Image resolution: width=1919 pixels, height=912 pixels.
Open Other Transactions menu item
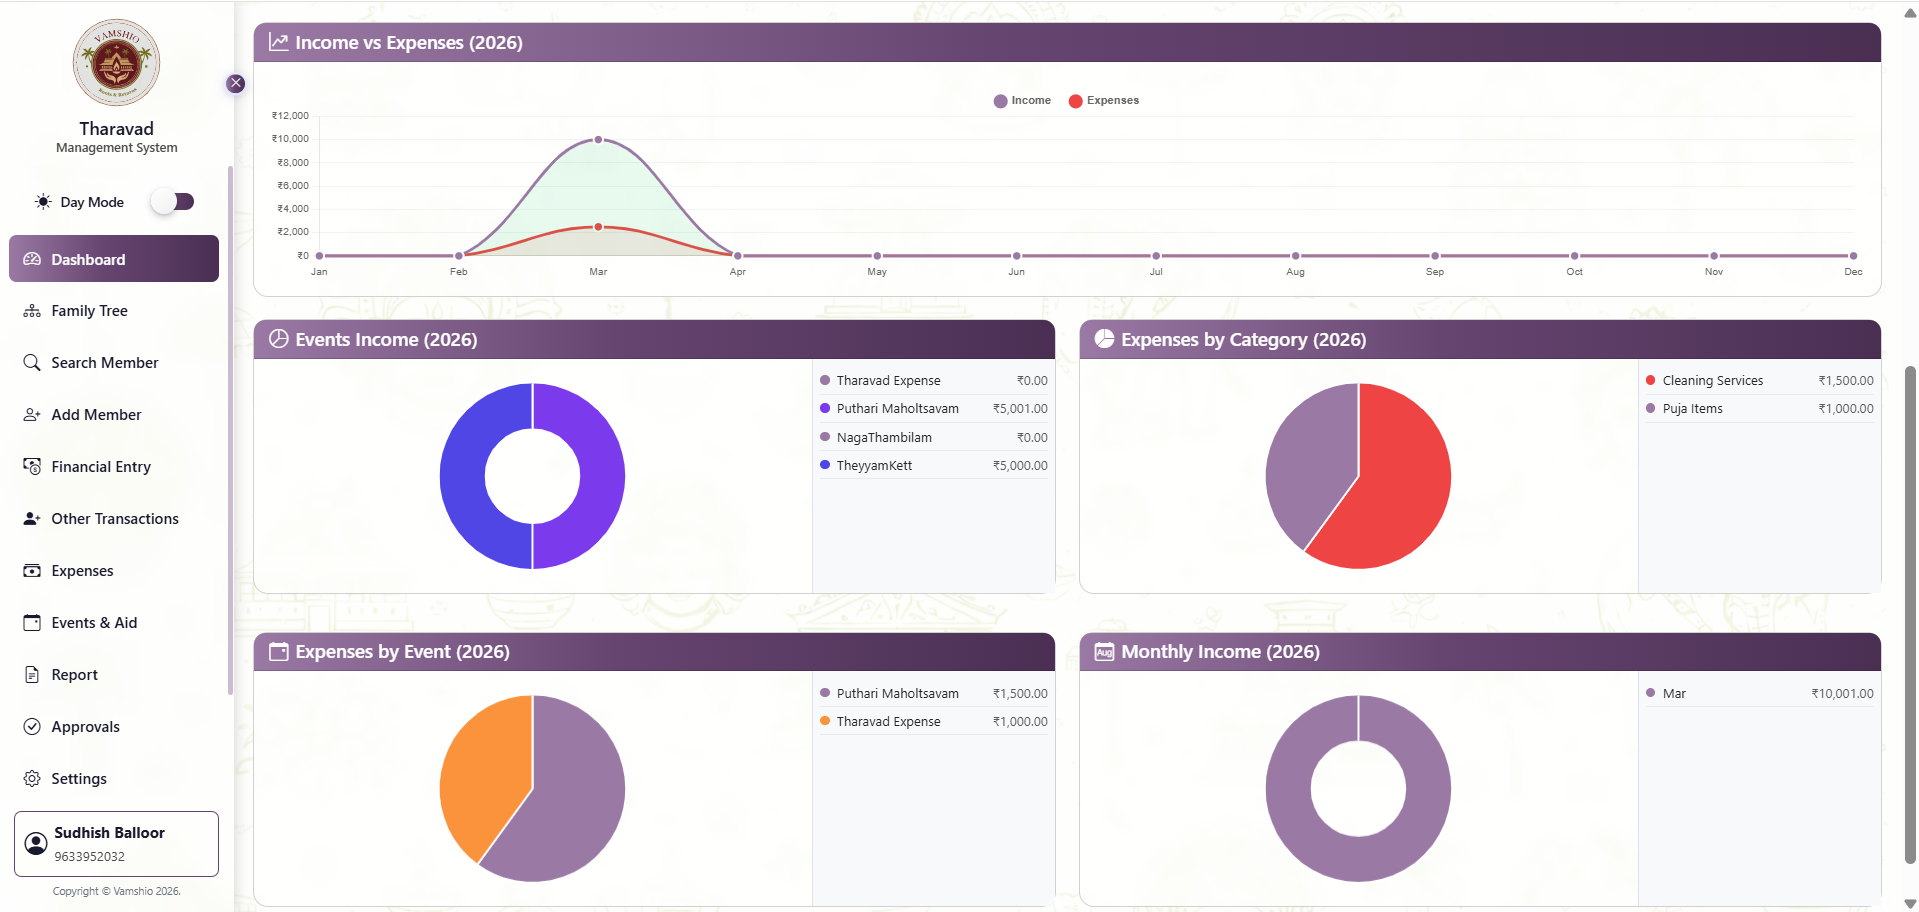[114, 519]
